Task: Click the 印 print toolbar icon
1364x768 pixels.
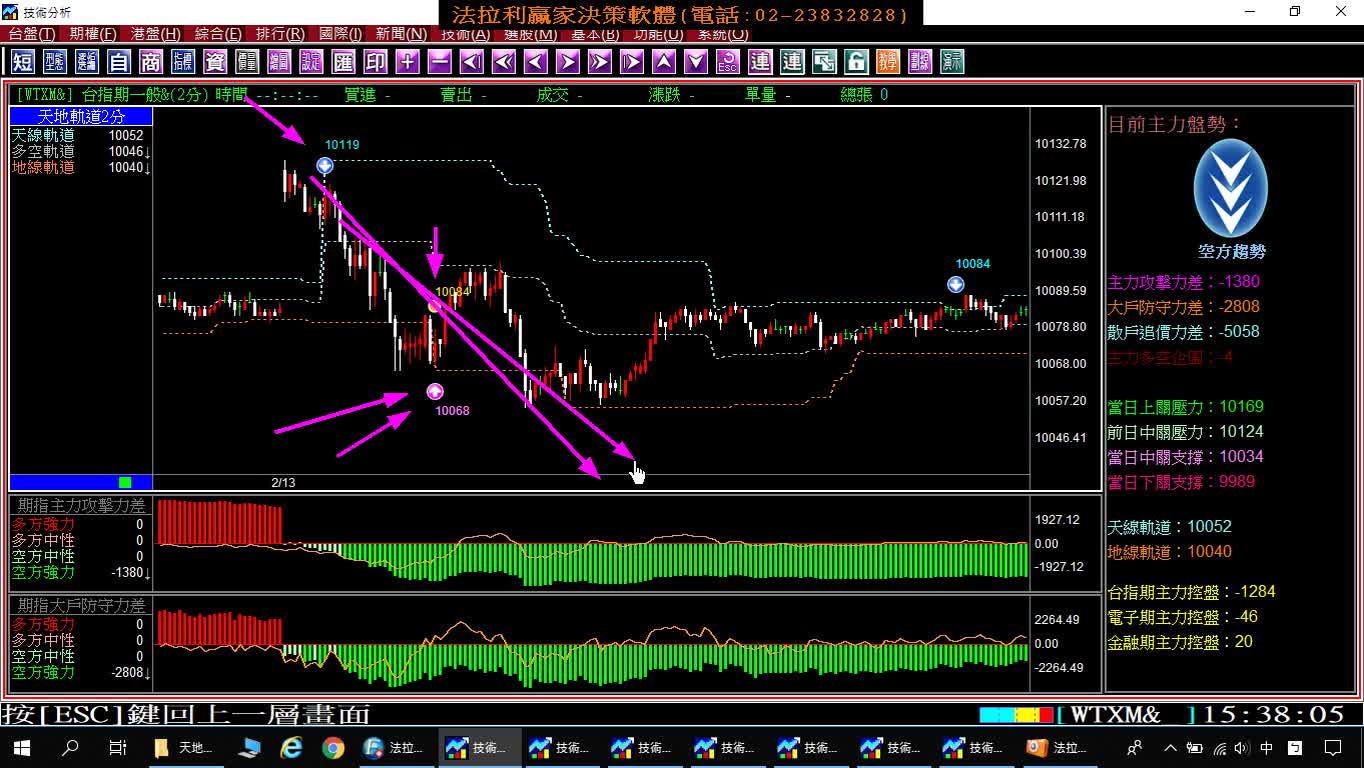Action: (375, 62)
